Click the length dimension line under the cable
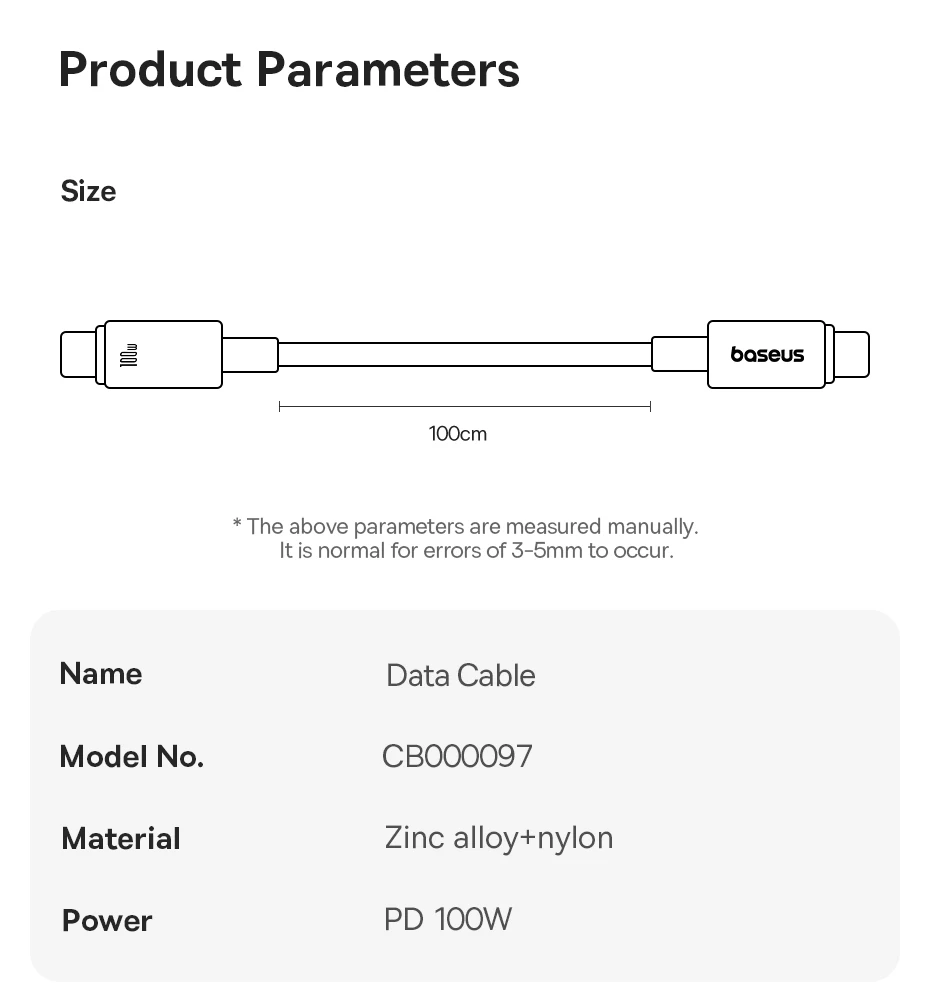The image size is (930, 995). (464, 406)
